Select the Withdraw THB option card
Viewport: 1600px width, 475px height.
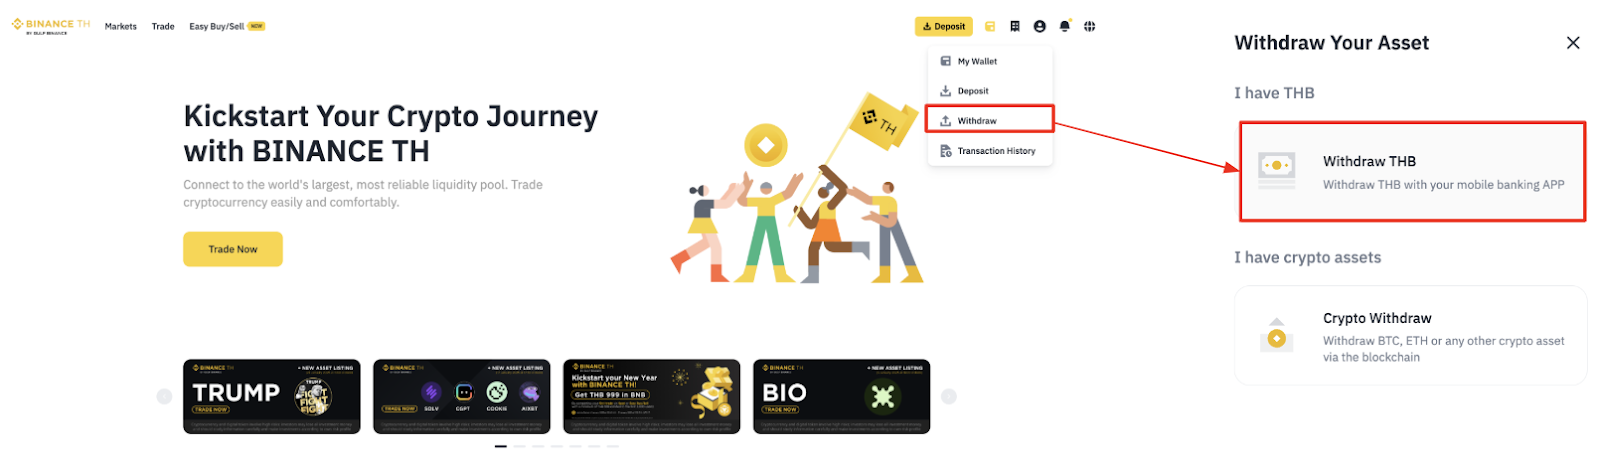(1412, 172)
